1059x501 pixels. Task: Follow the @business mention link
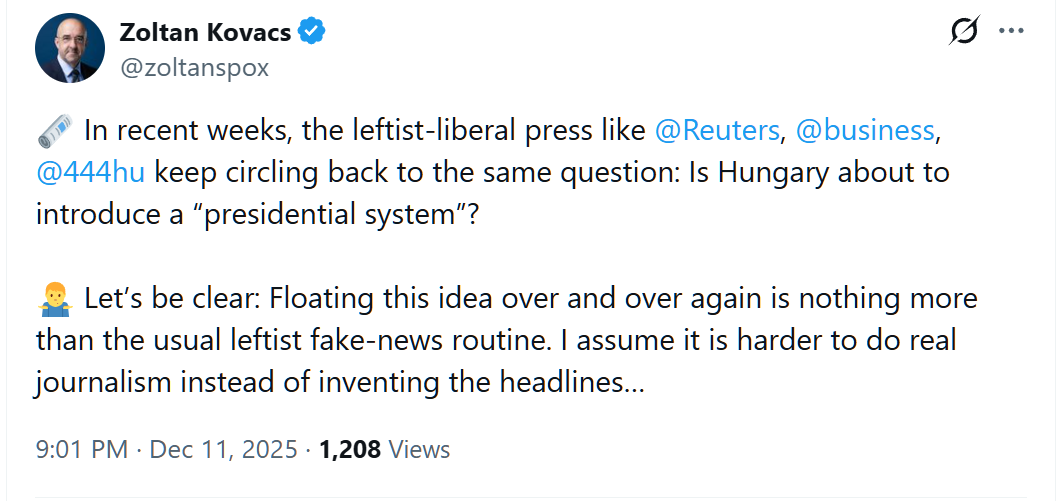tap(866, 130)
